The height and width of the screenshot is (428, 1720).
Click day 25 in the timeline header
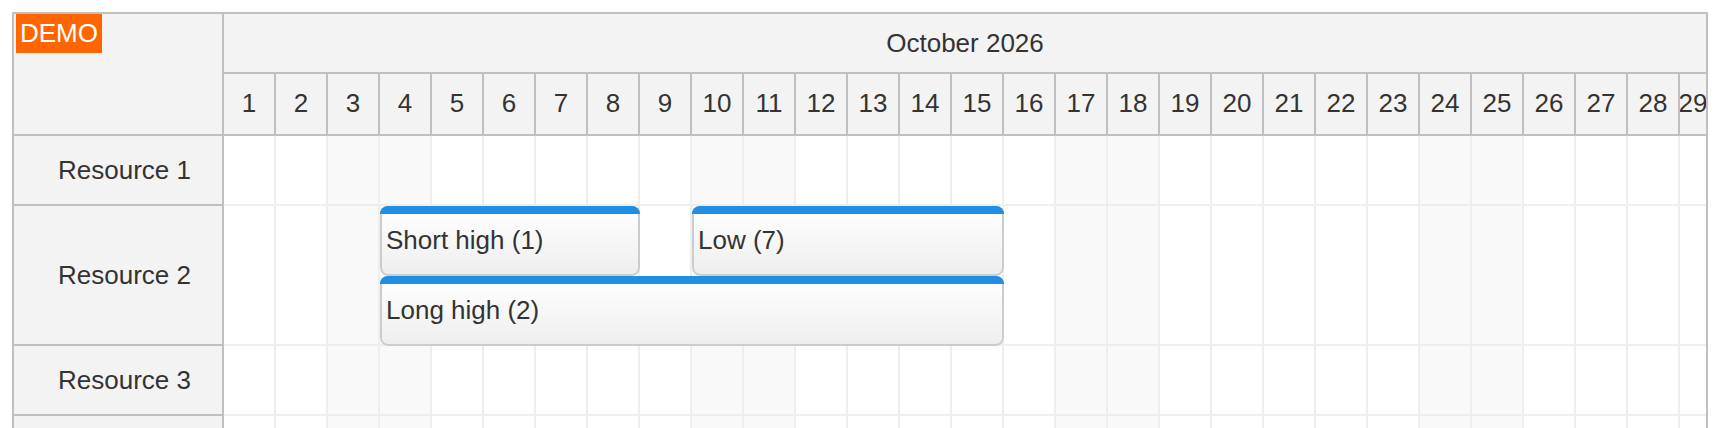click(x=1497, y=104)
